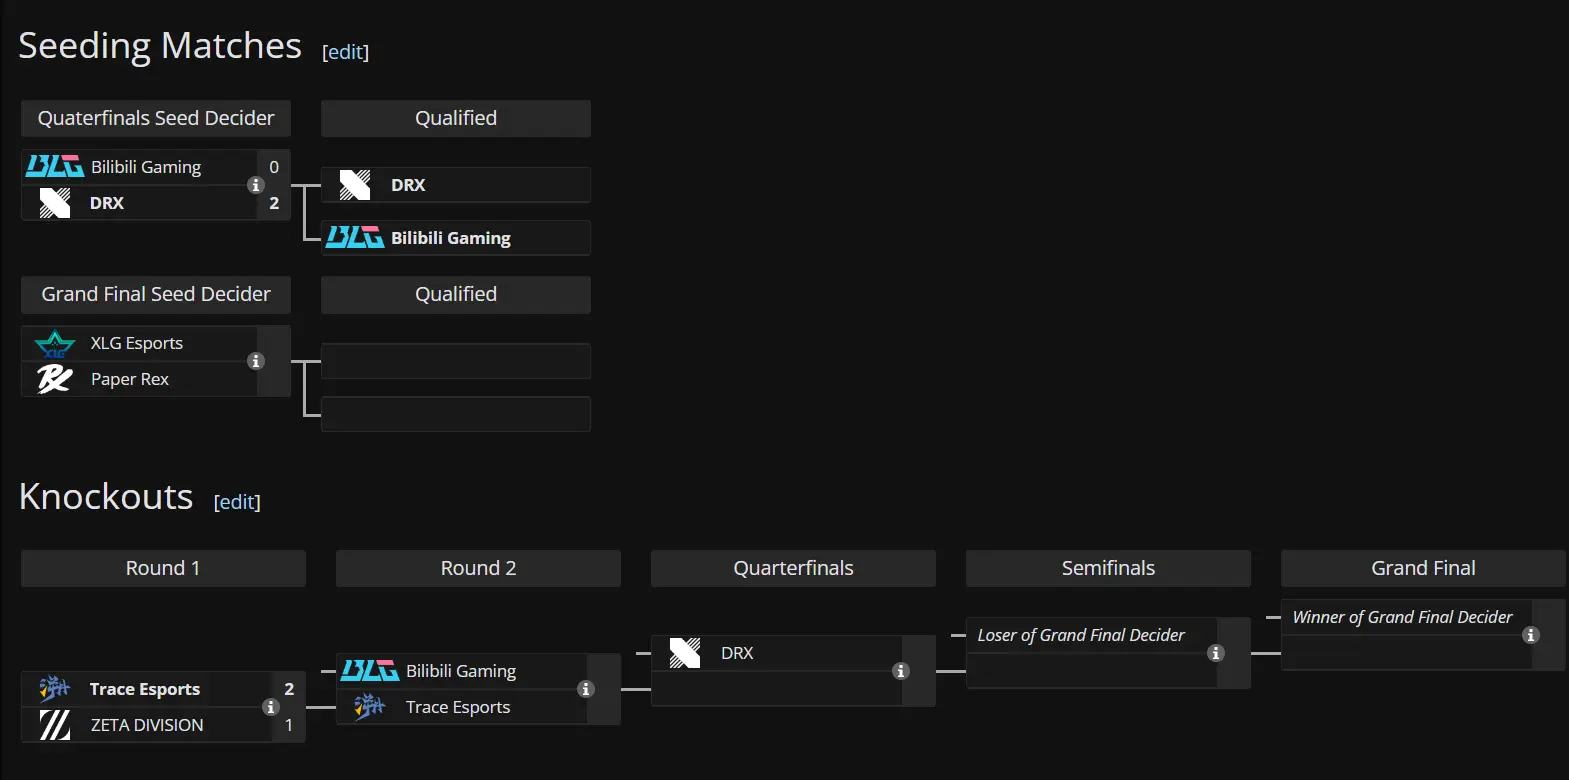1569x780 pixels.
Task: Click Paper Rex logo
Action: click(55, 379)
